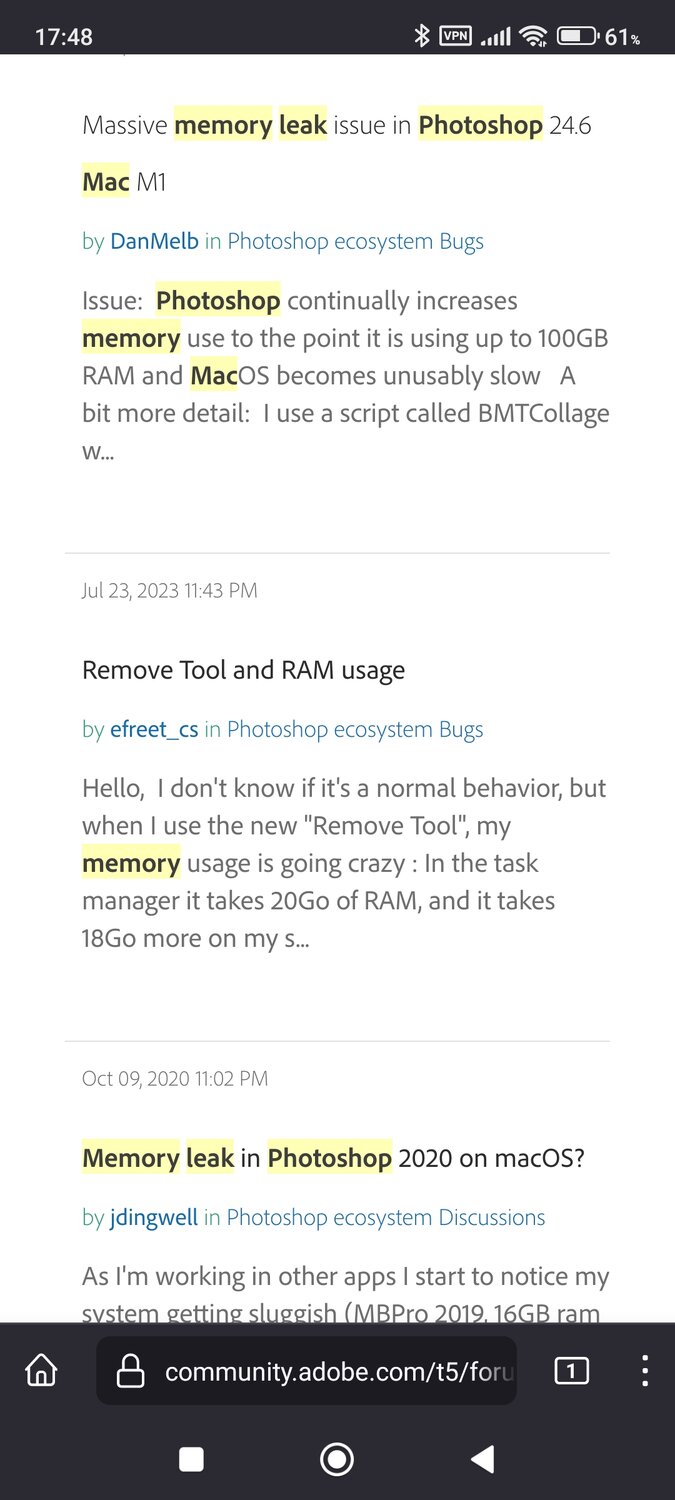Tap the Wi-Fi status icon
Viewport: 675px width, 1500px height.
point(535,37)
